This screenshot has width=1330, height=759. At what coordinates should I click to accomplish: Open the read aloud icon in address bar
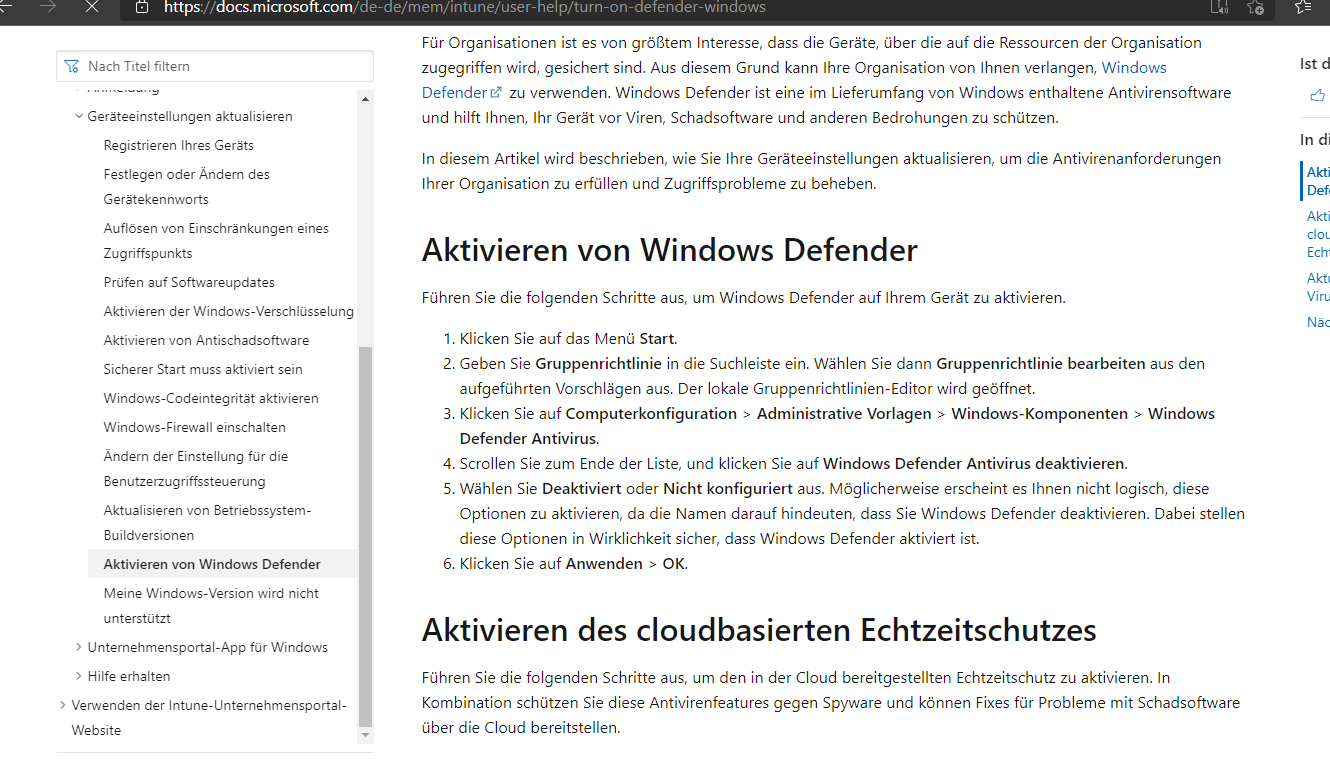tap(1219, 7)
